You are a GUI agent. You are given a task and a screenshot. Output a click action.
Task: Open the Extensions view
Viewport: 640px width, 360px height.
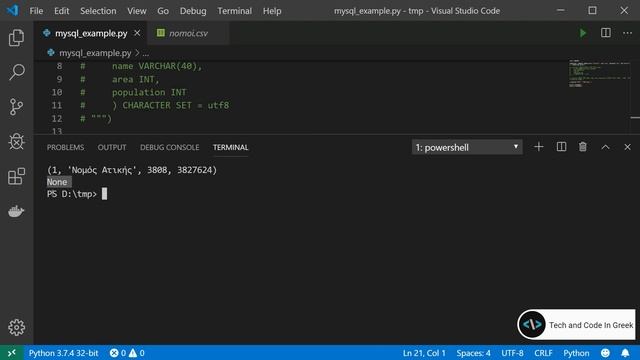(16, 176)
